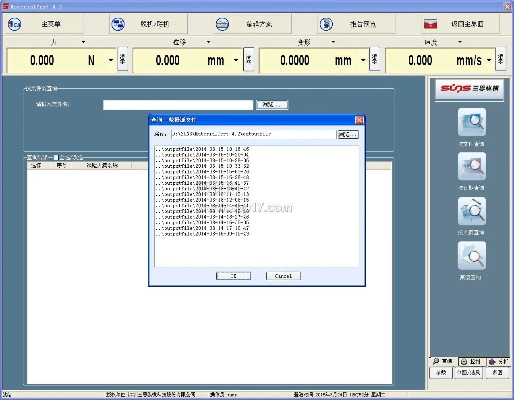Image resolution: width=514 pixels, height=400 pixels.
Task: Select the last outputfile entry in the dialog list
Action: pos(202,234)
